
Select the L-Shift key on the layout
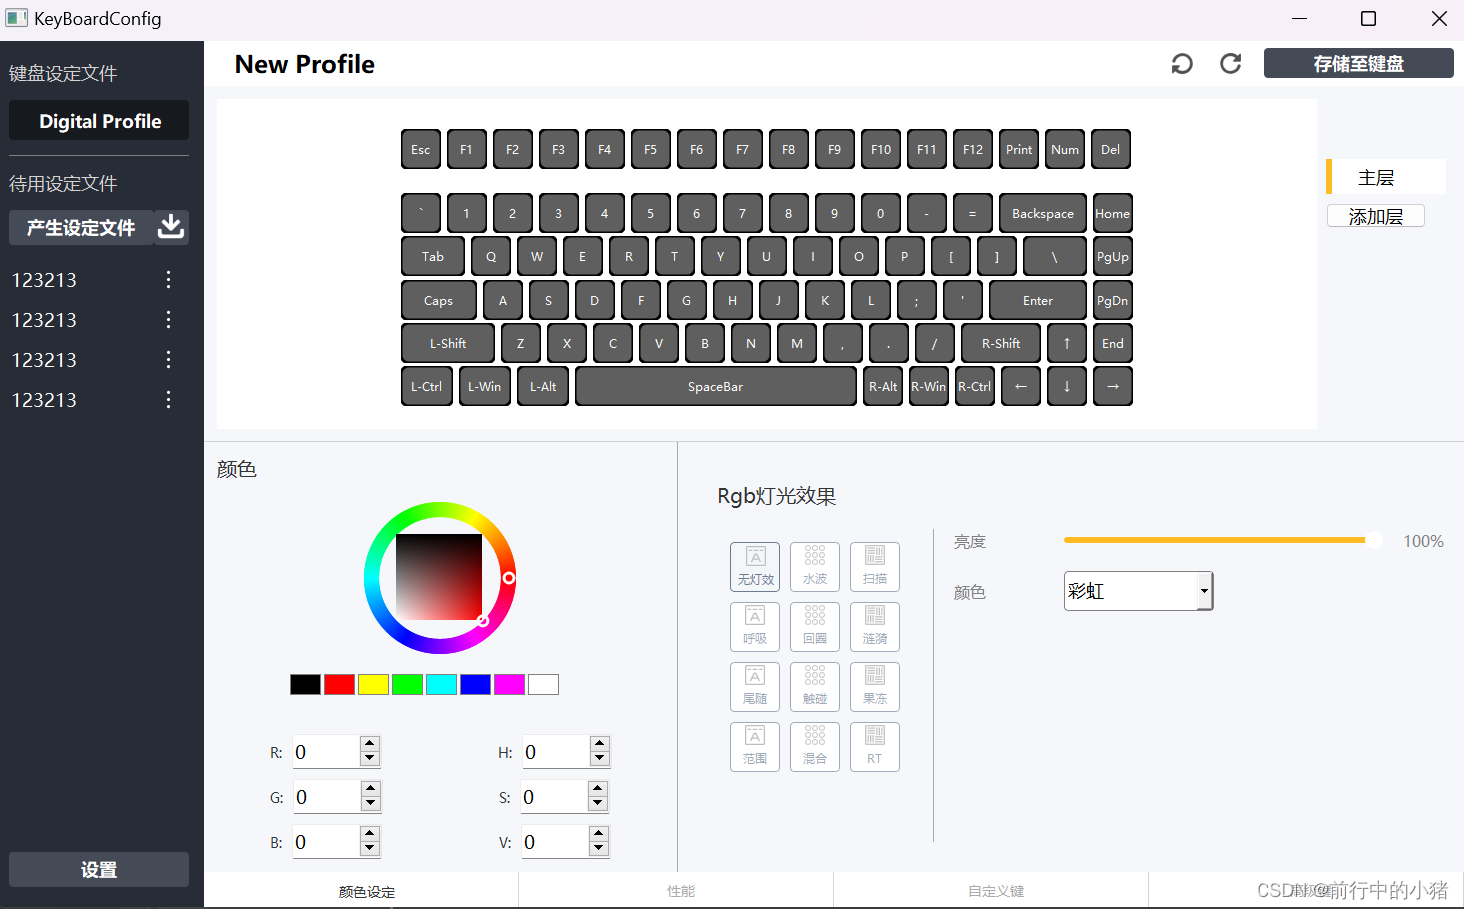448,343
